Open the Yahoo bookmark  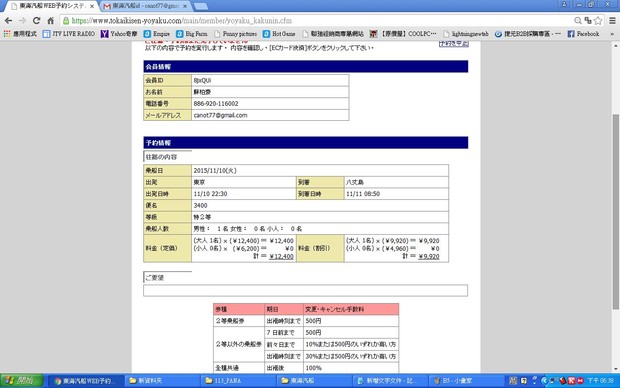(119, 34)
